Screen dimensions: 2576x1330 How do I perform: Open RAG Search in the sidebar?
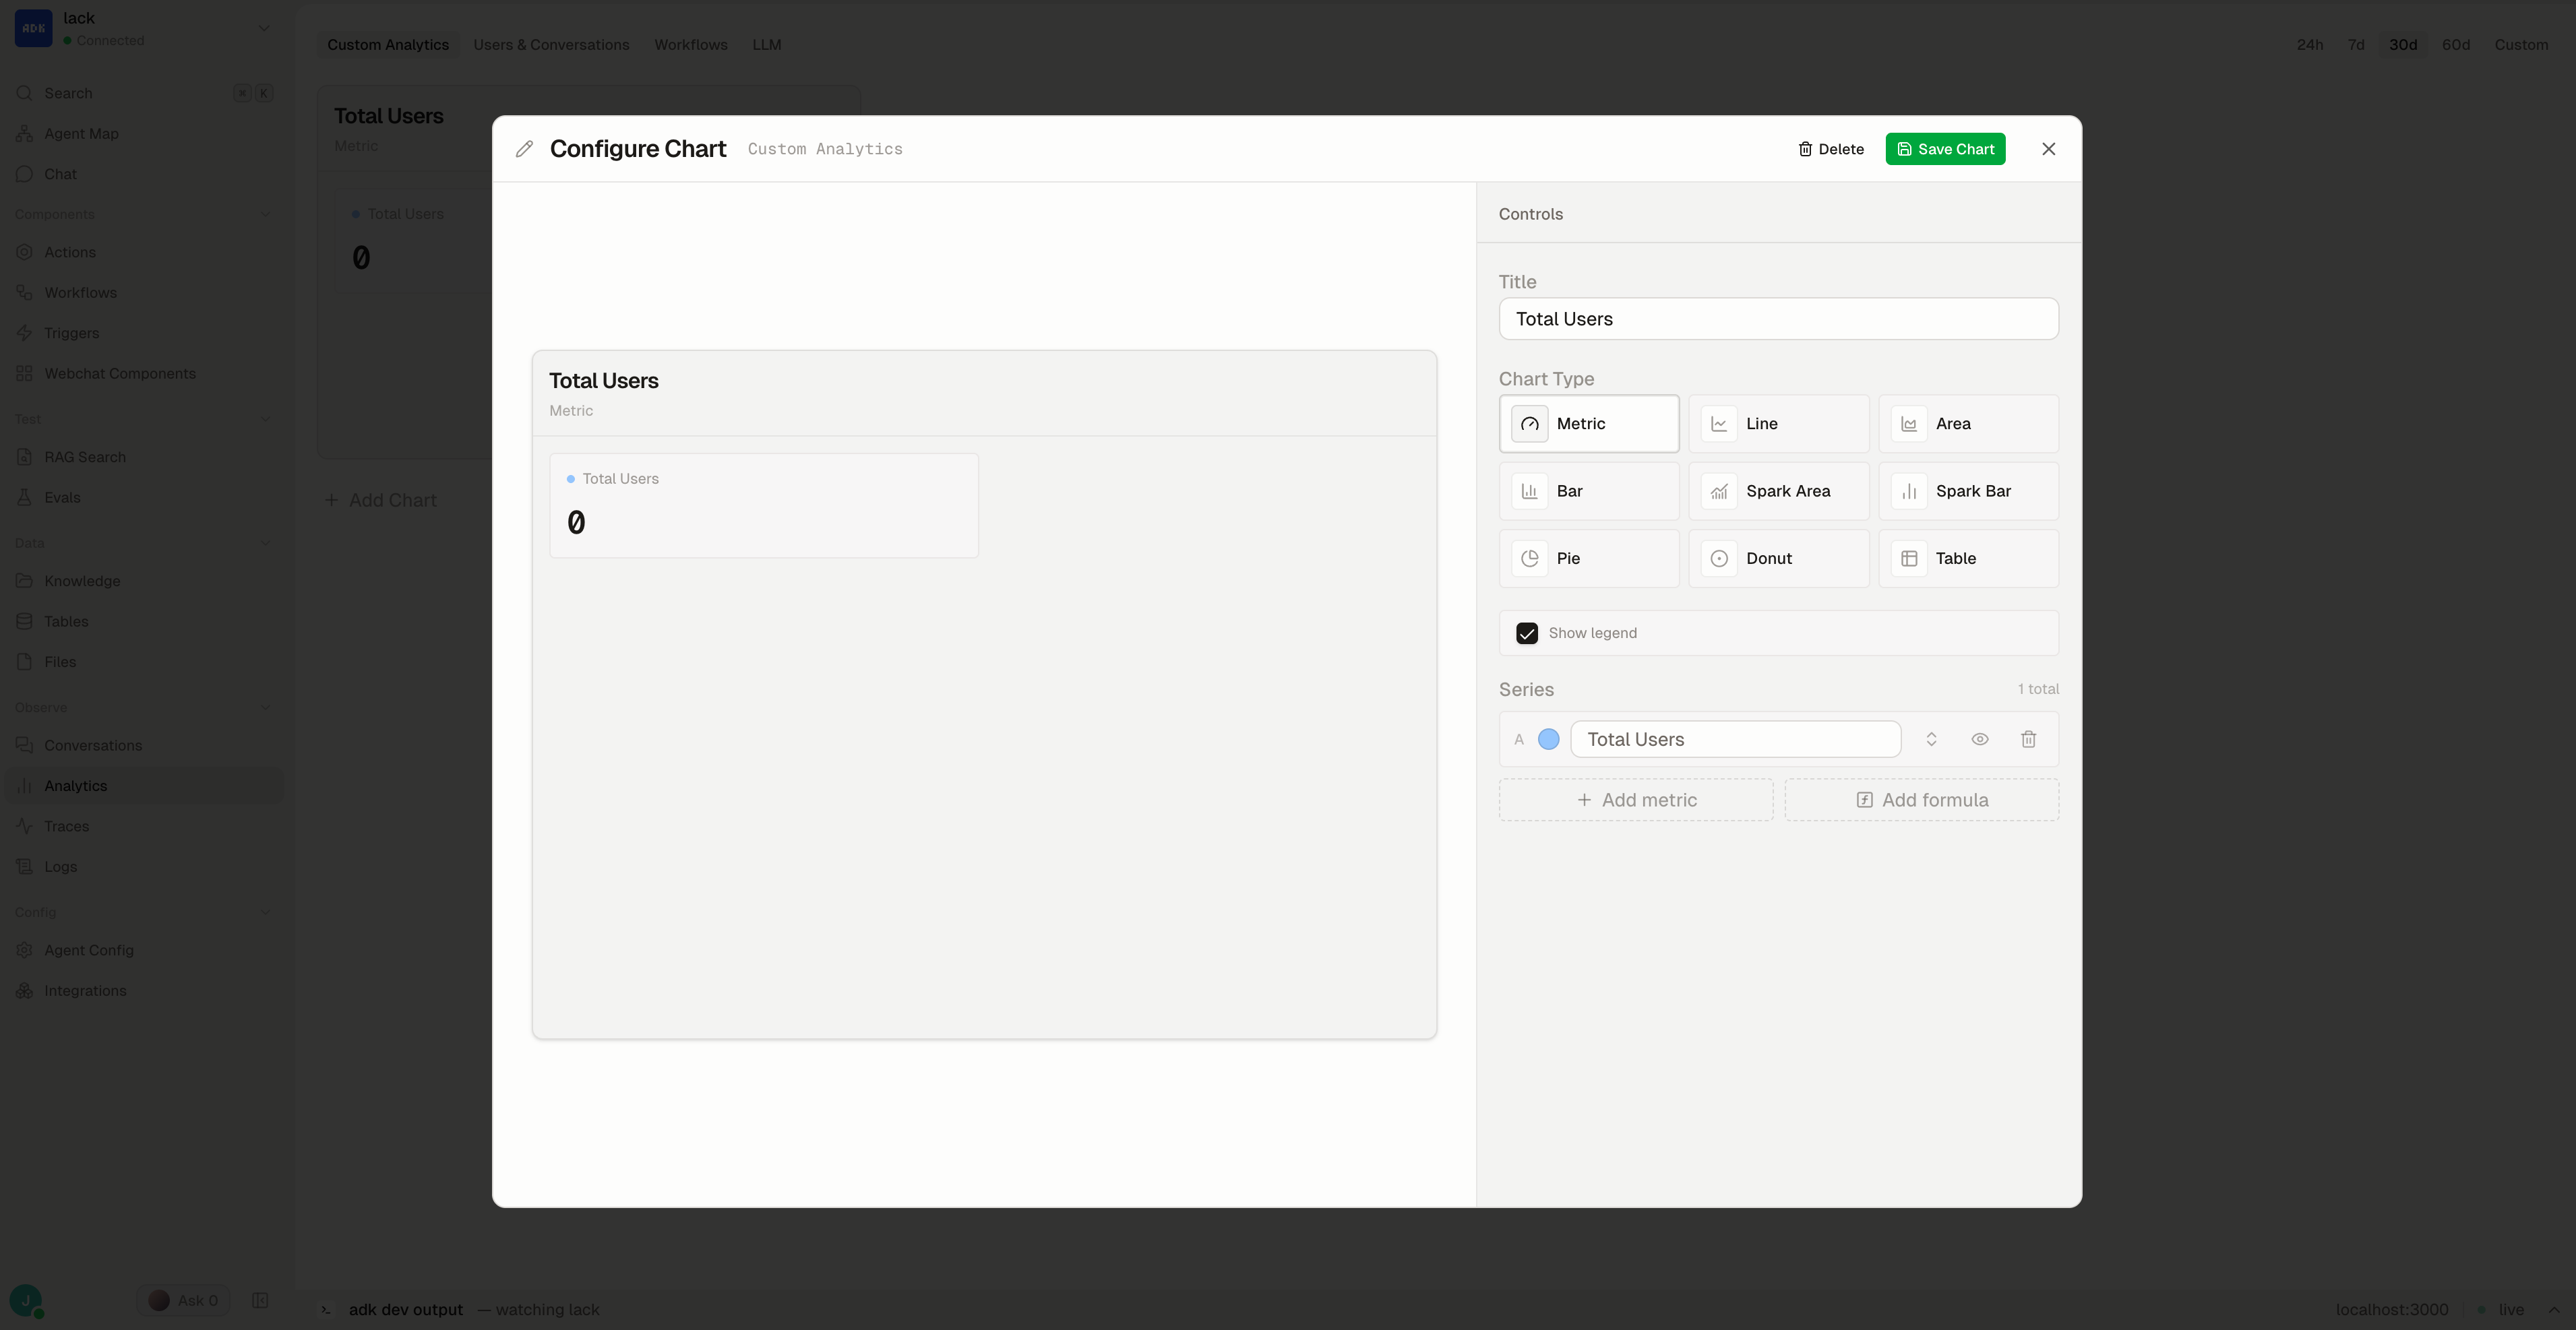(144, 457)
